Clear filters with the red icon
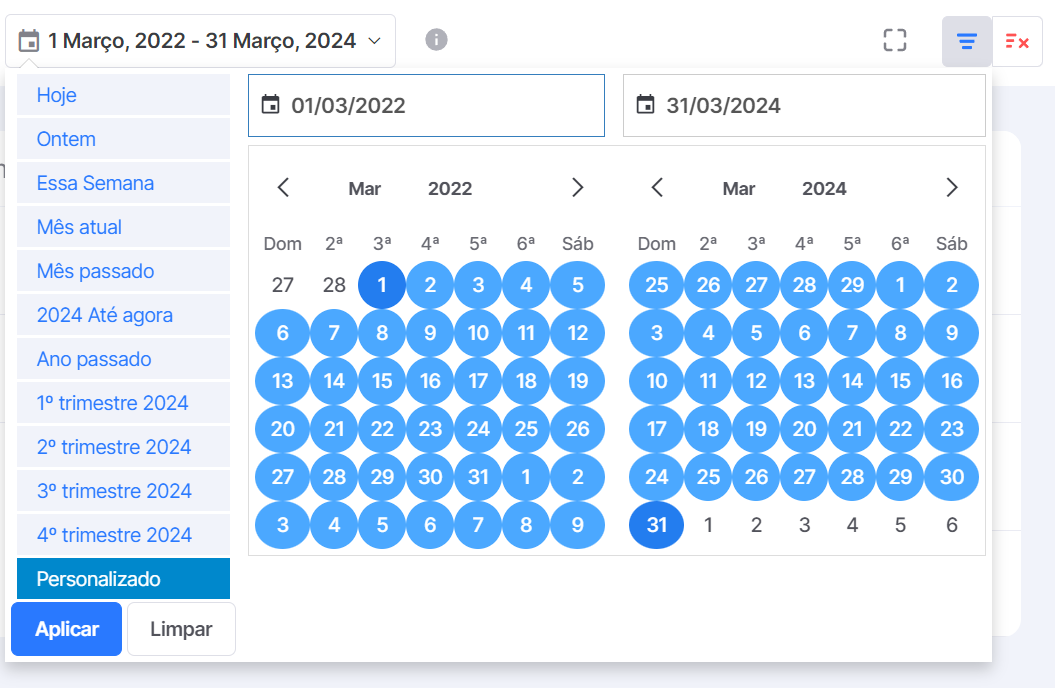 click(1017, 42)
